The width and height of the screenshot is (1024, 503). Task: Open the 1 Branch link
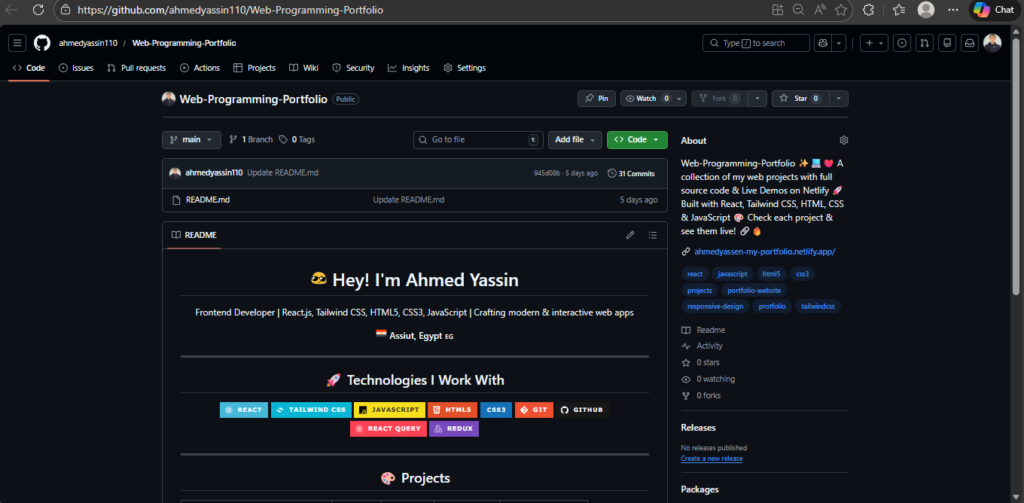click(x=251, y=140)
